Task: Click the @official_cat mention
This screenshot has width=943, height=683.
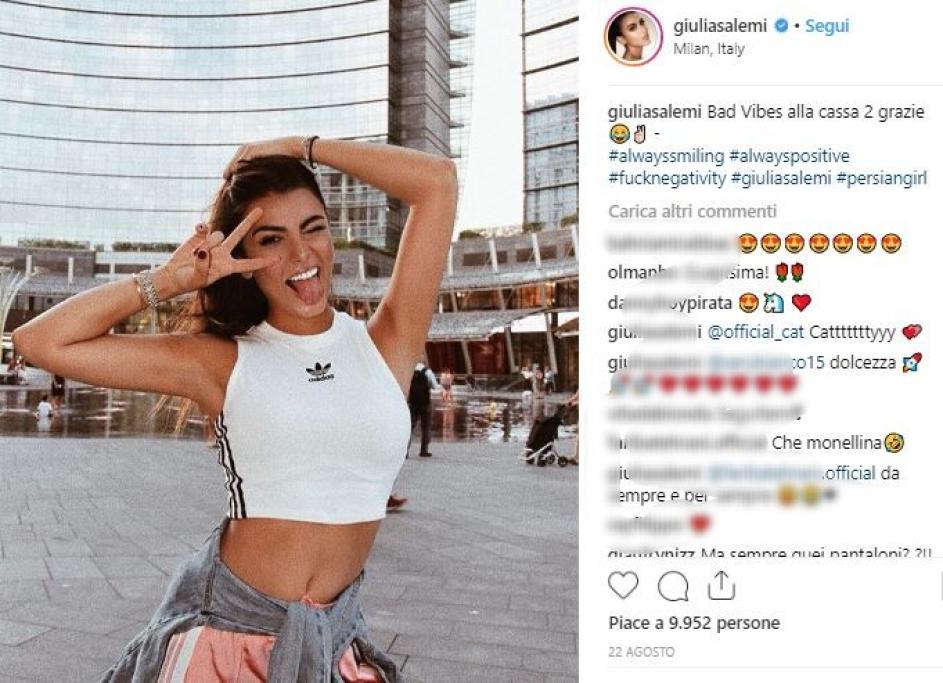Action: click(x=755, y=332)
